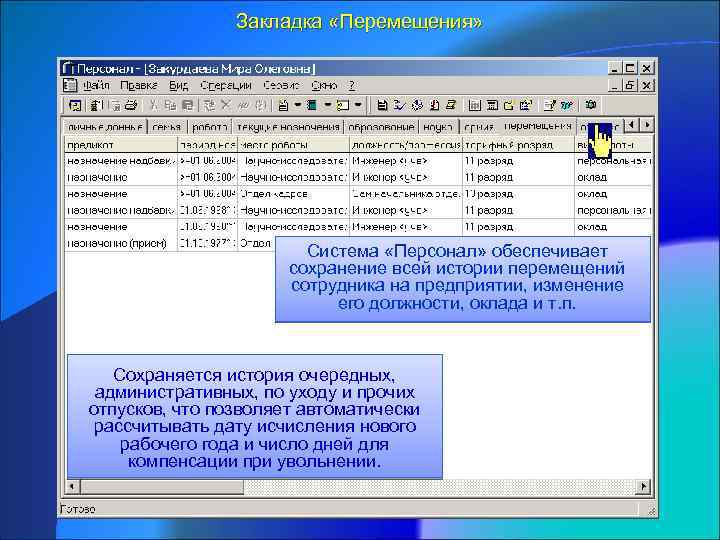Open dropdown arrow next to yellow card icon
Image resolution: width=720 pixels, height=540 pixels.
click(x=358, y=105)
